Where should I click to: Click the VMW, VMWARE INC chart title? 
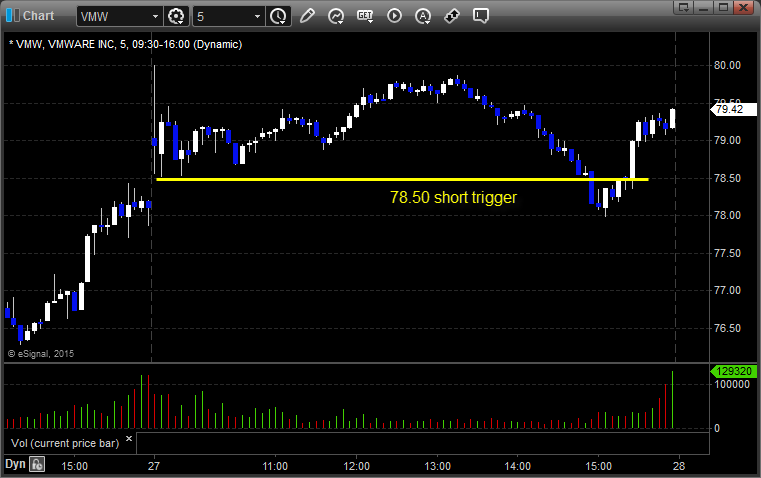coord(126,44)
